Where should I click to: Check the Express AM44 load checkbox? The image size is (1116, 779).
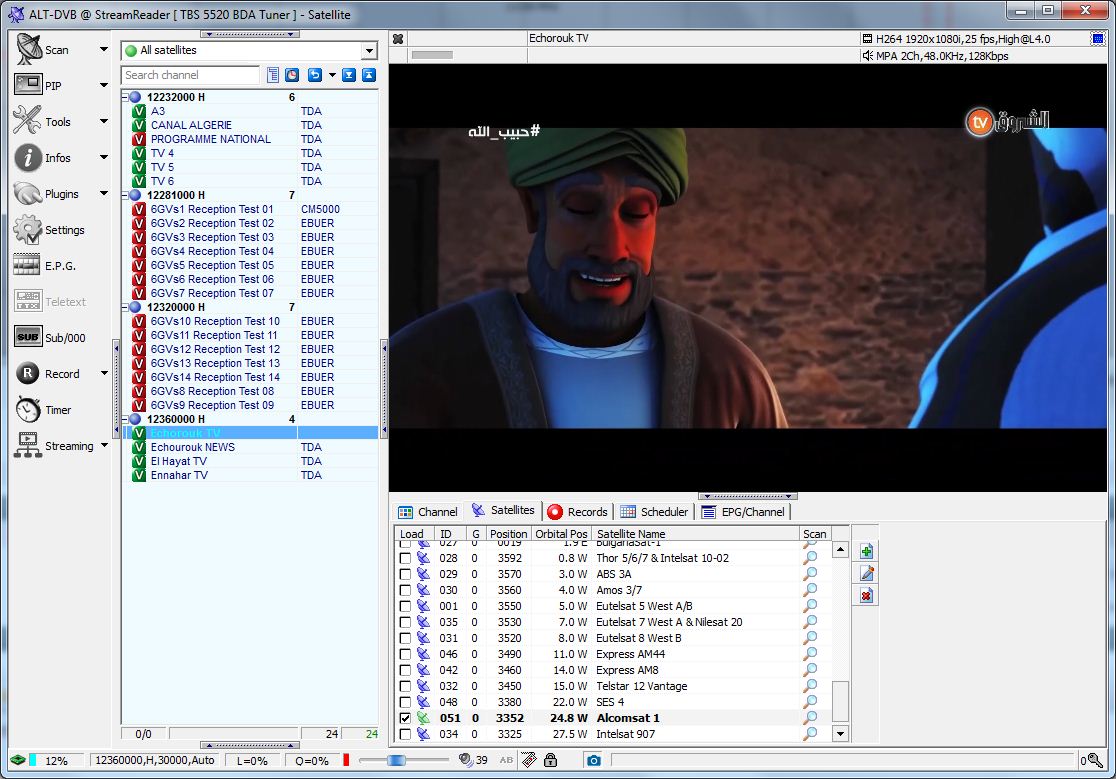[405, 654]
